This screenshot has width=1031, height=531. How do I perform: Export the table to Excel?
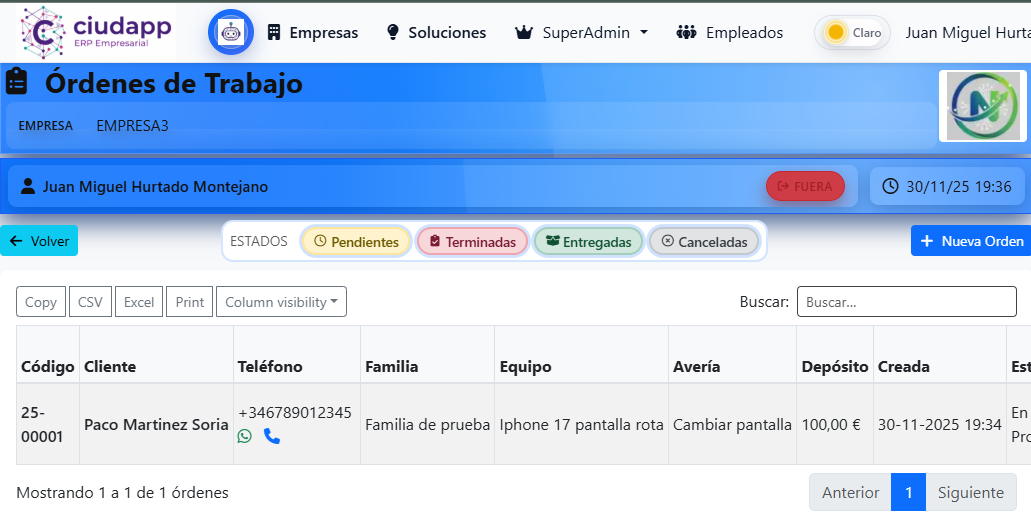(x=139, y=302)
